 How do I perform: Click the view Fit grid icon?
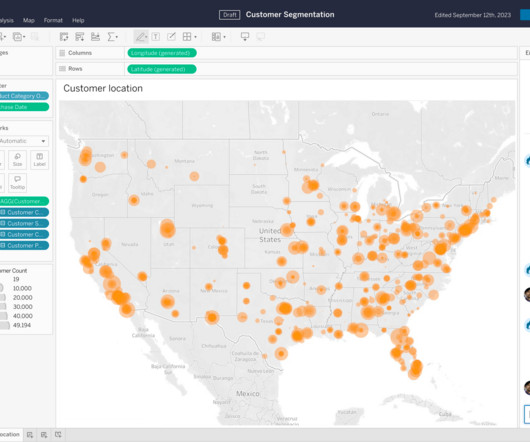(187, 36)
